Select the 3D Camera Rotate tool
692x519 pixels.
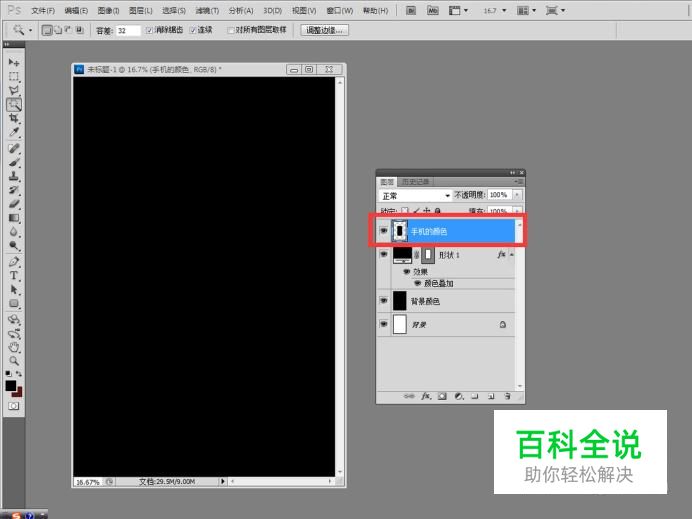click(14, 333)
